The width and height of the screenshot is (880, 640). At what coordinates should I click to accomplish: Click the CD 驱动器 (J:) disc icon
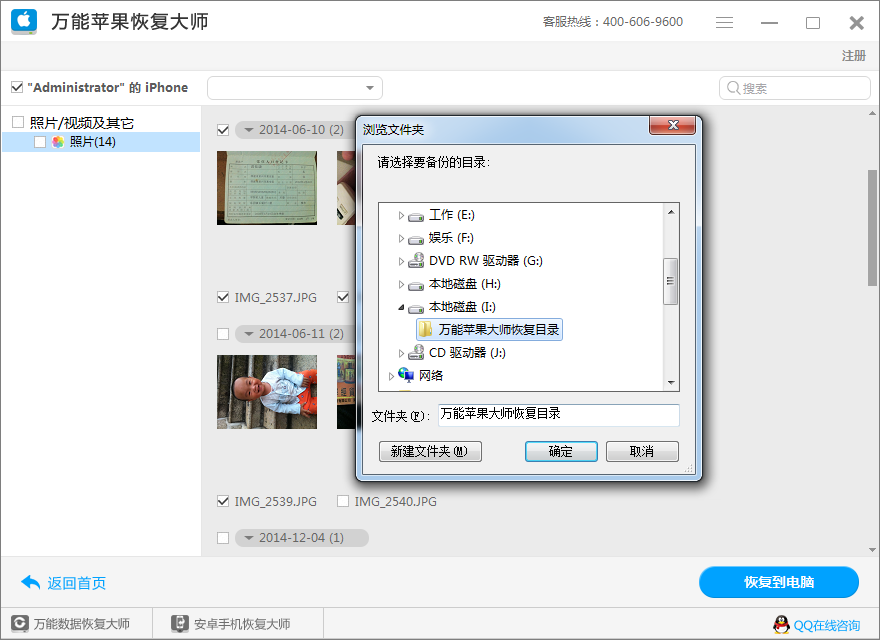coord(417,354)
